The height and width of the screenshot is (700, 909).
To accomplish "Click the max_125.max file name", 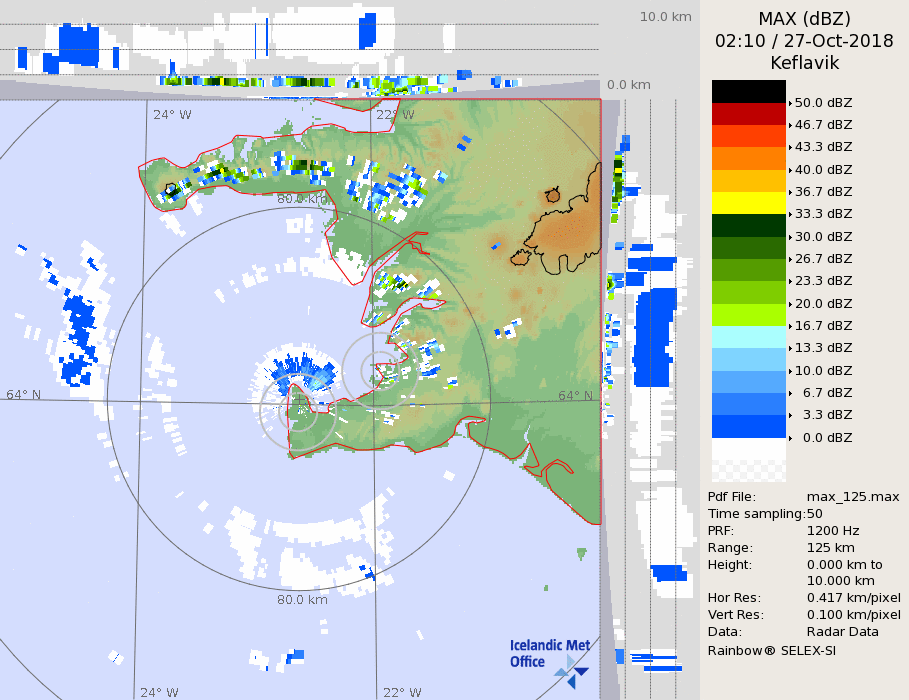I will 853,497.
